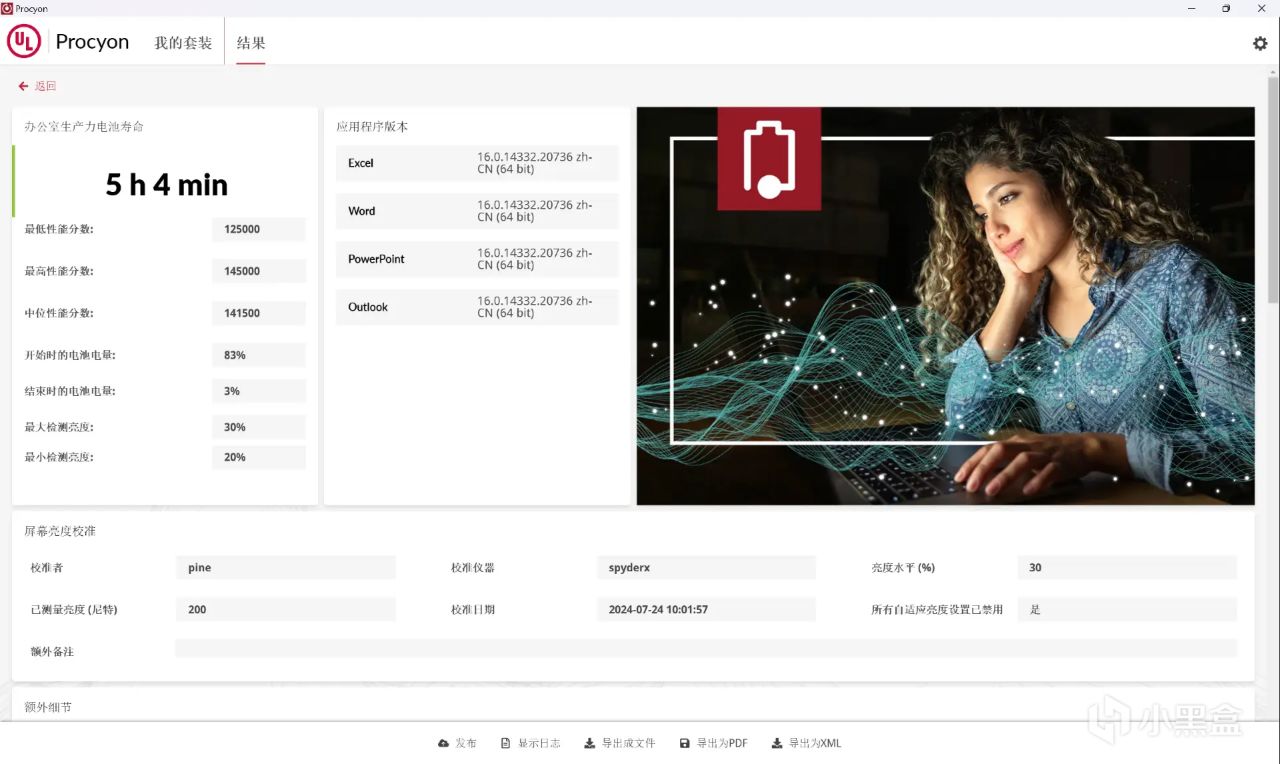Viewport: 1280px width, 764px height.
Task: Click the empty 额外备注 field
Action: click(706, 648)
